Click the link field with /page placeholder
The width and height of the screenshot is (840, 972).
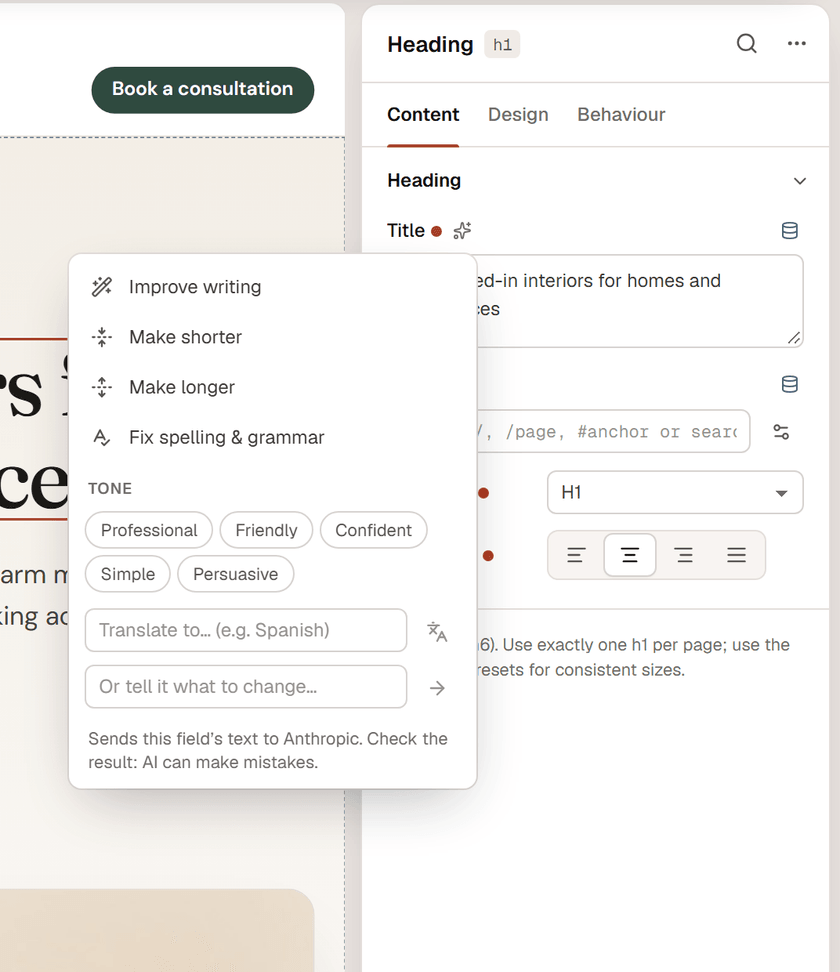pos(613,431)
